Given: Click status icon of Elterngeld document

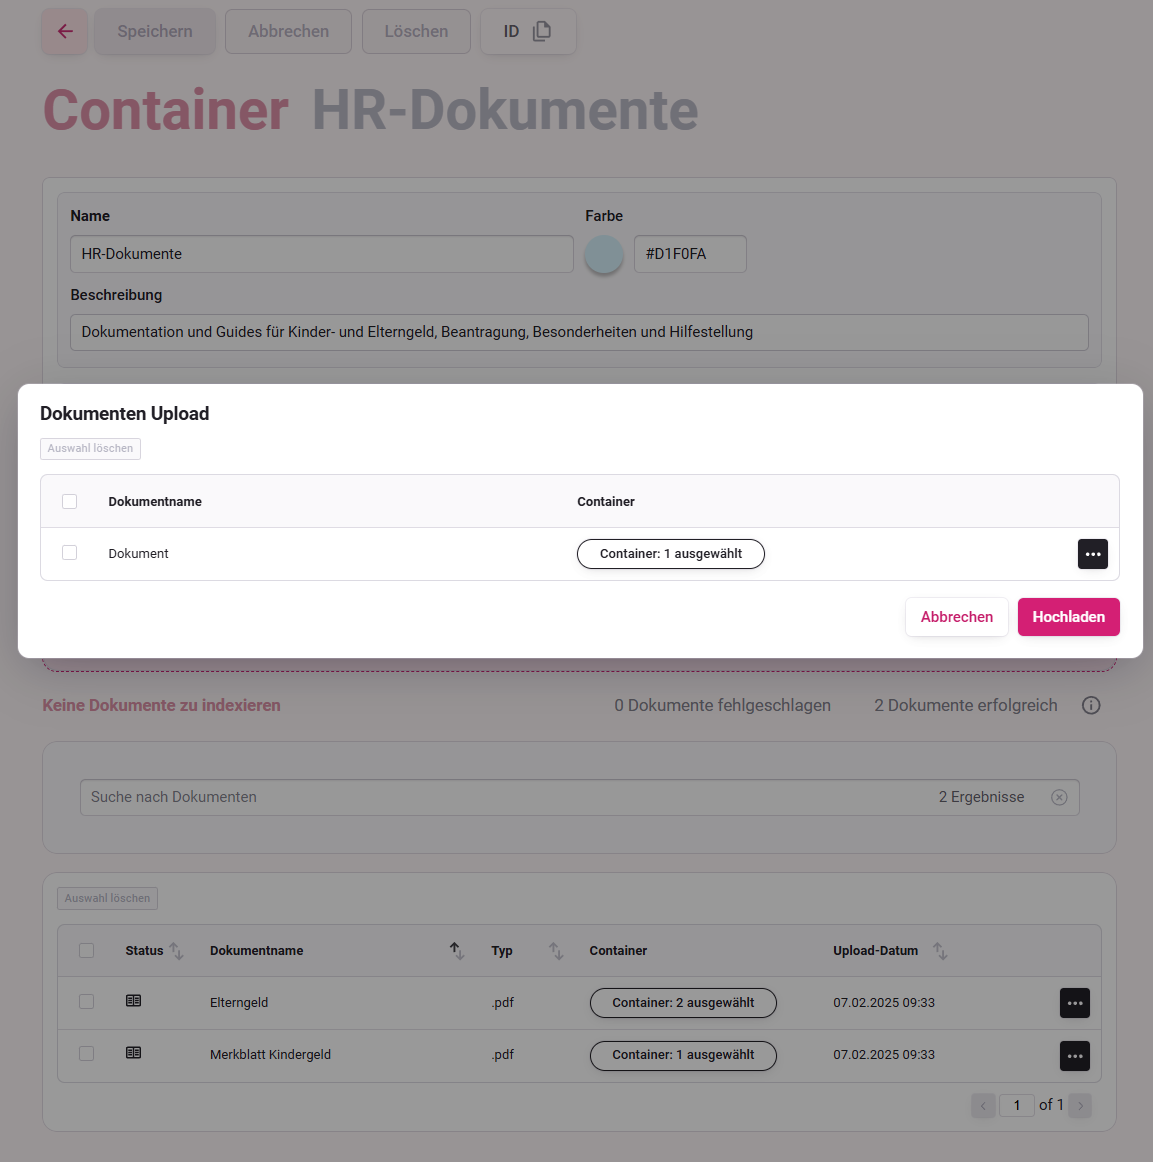Looking at the screenshot, I should pyautogui.click(x=133, y=1001).
